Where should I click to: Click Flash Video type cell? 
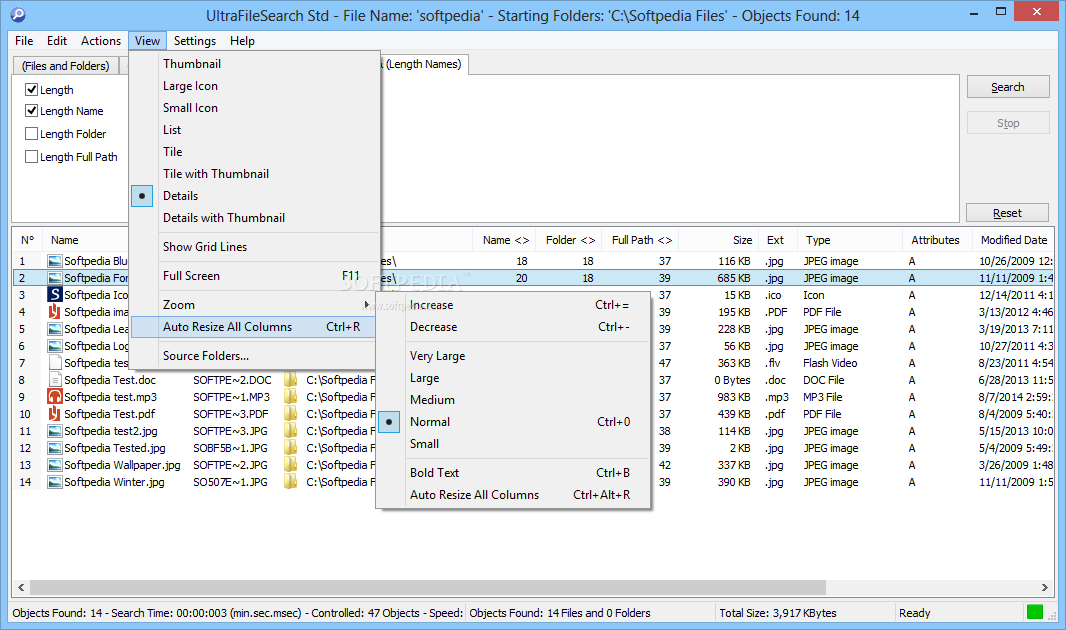pos(830,363)
